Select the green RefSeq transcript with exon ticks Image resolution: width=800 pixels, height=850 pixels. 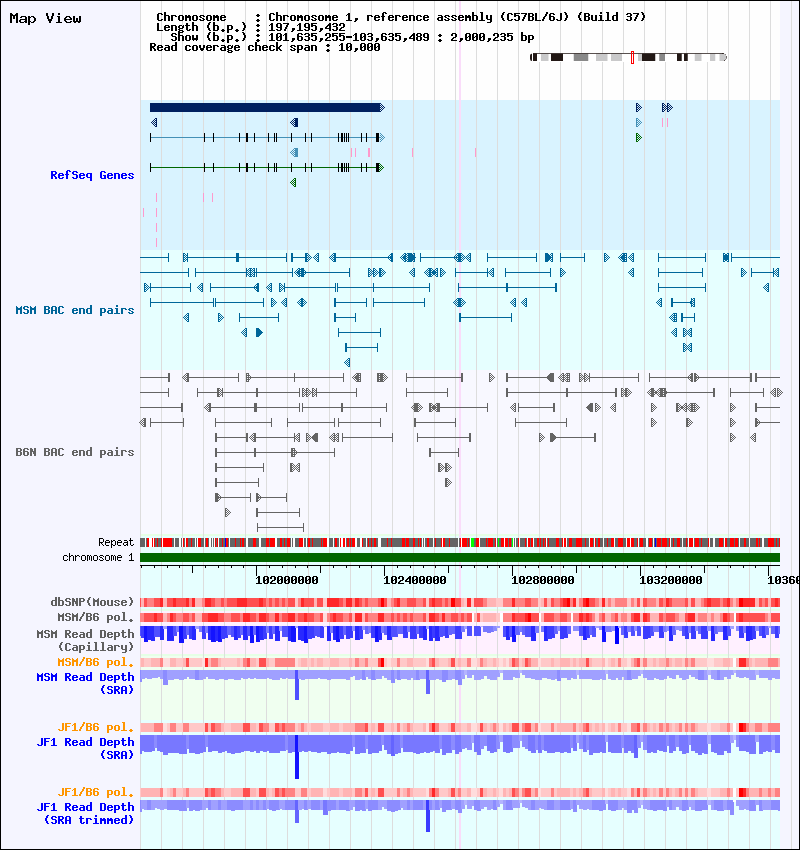tap(267, 168)
